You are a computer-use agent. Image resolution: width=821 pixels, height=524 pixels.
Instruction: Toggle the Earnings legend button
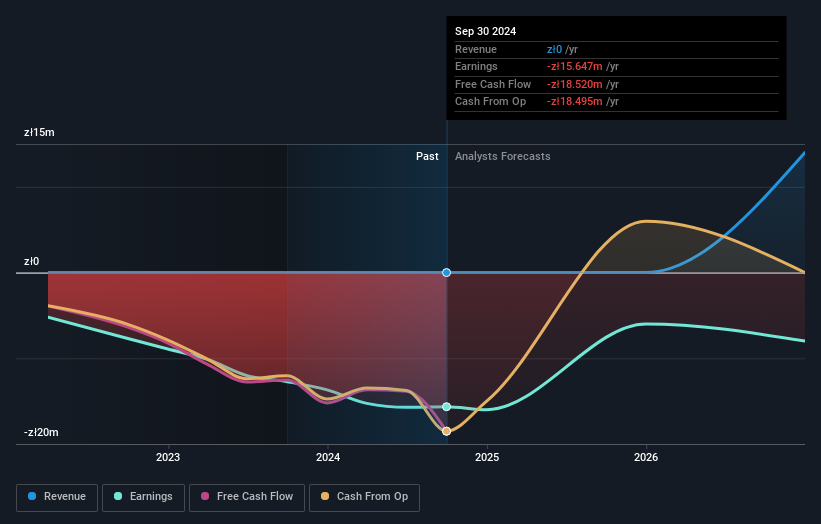[x=143, y=497]
